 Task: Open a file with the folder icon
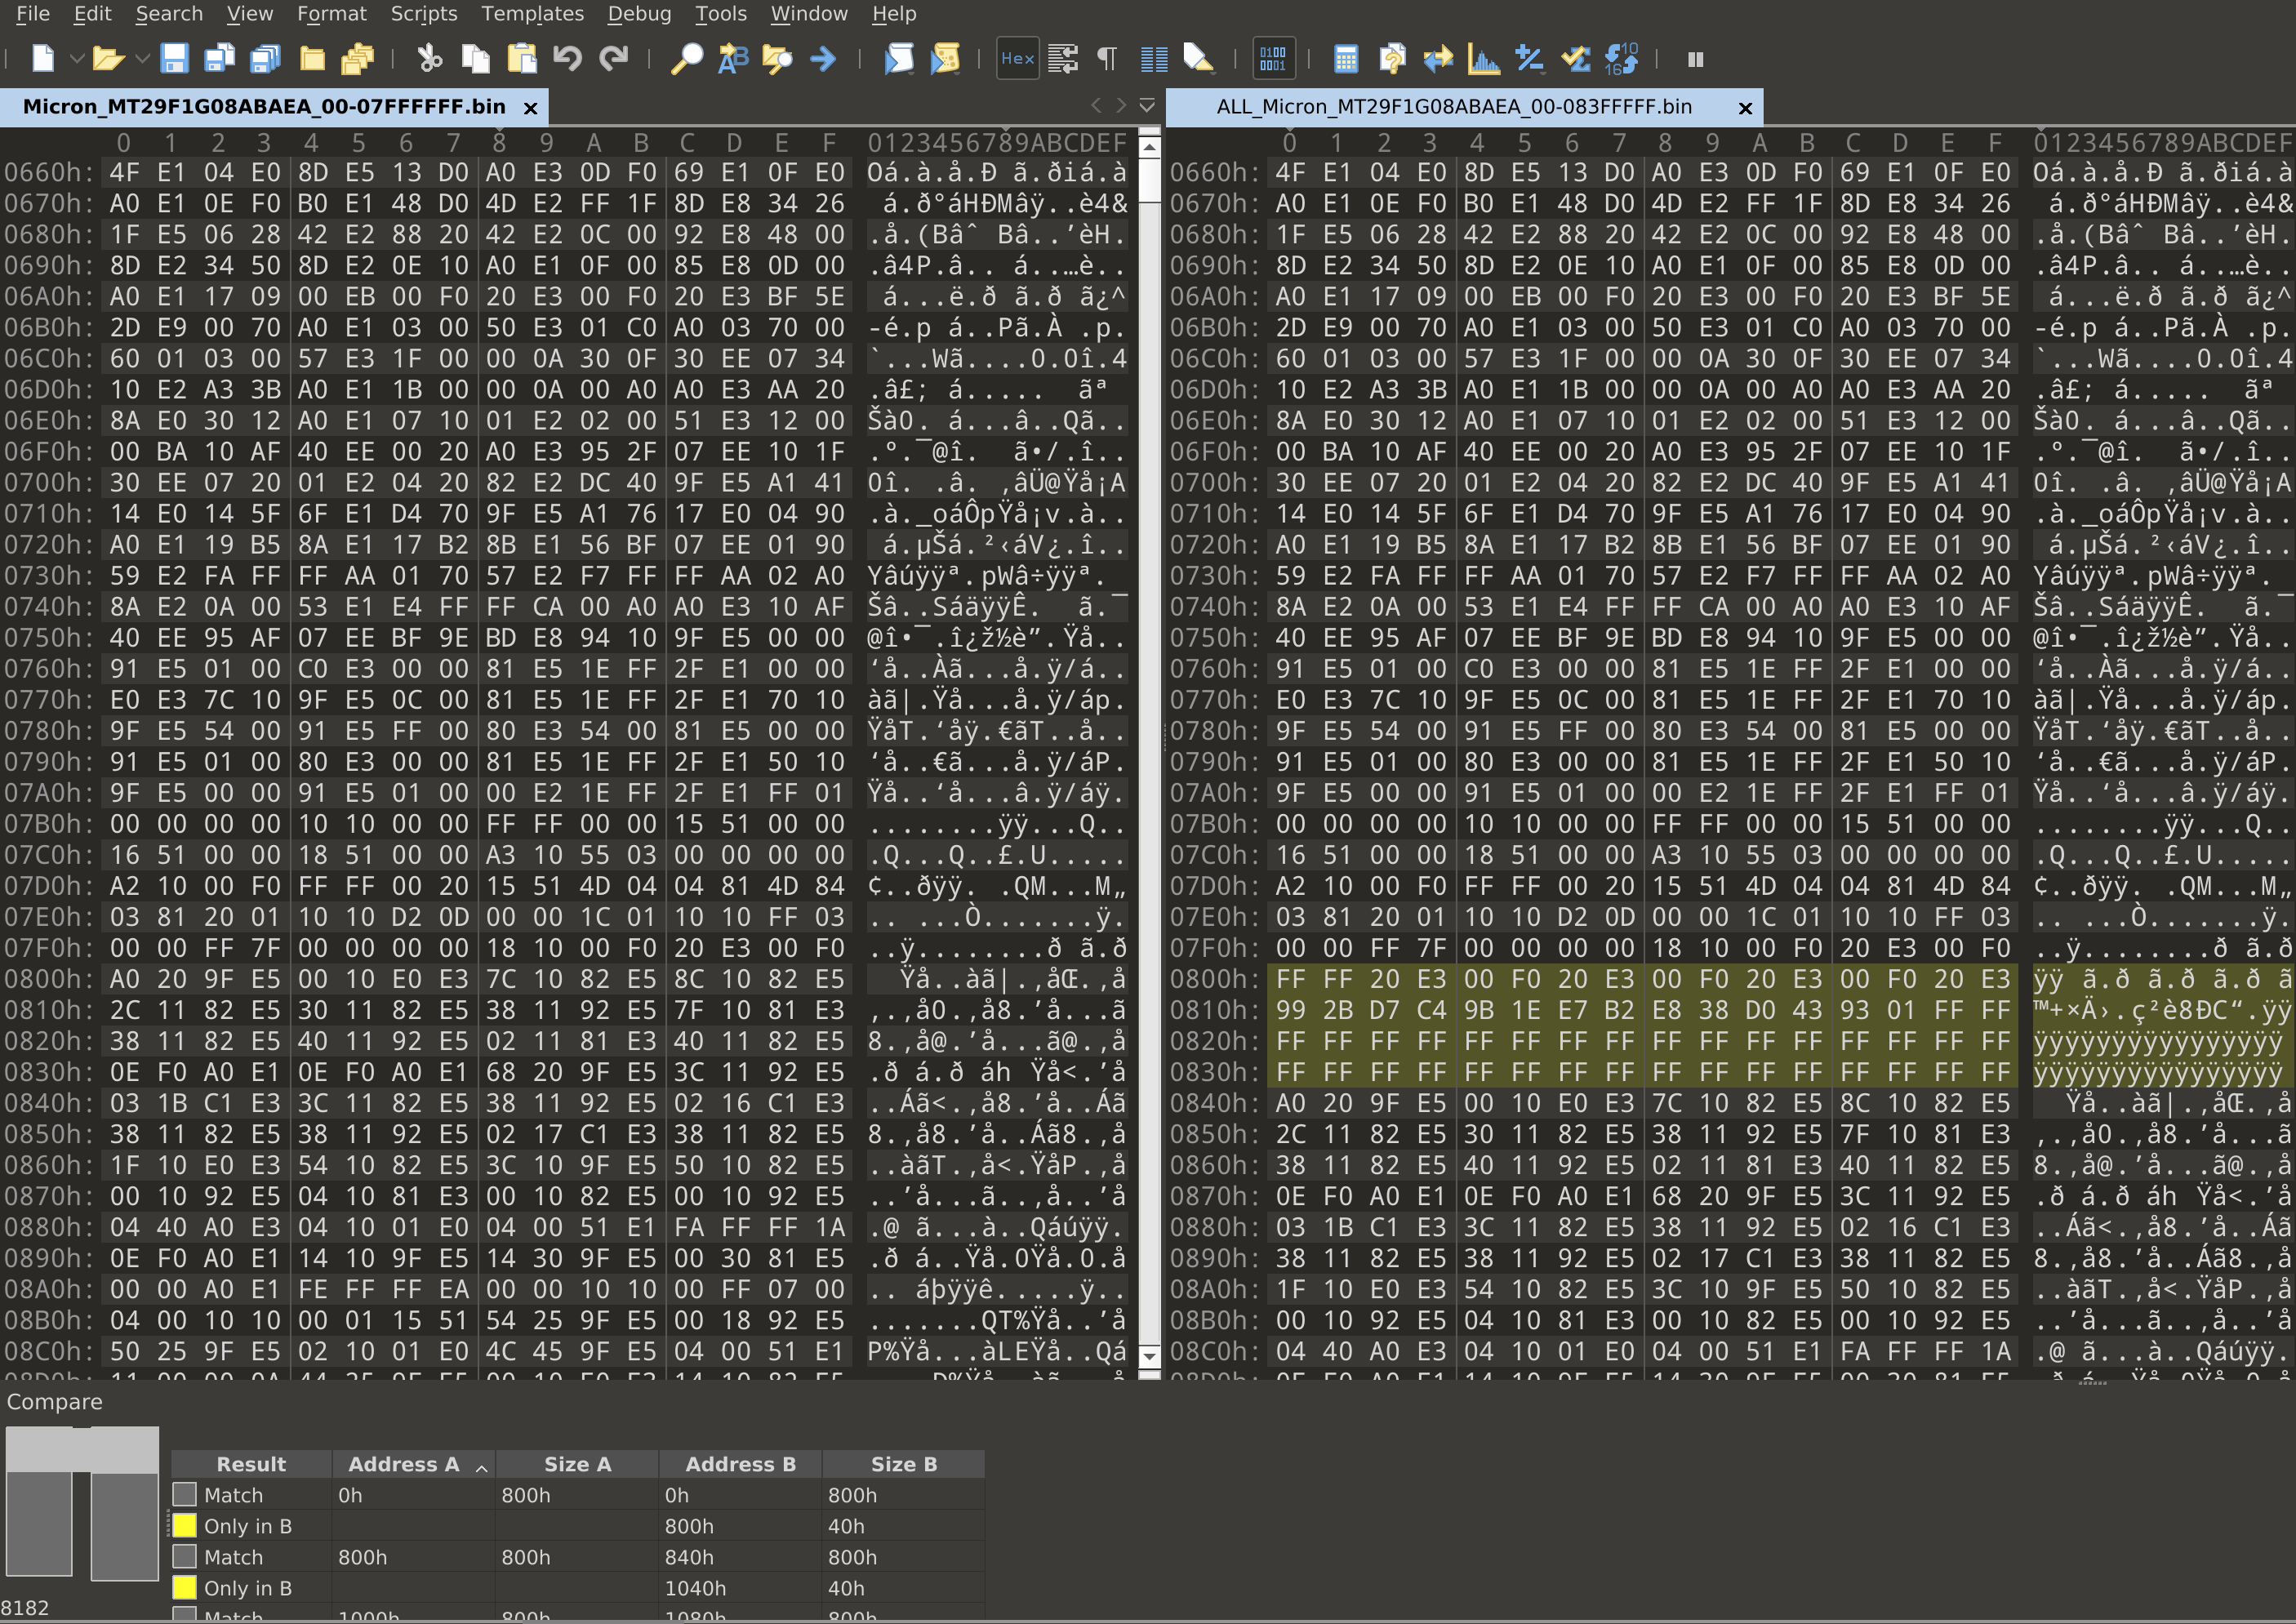tap(108, 59)
